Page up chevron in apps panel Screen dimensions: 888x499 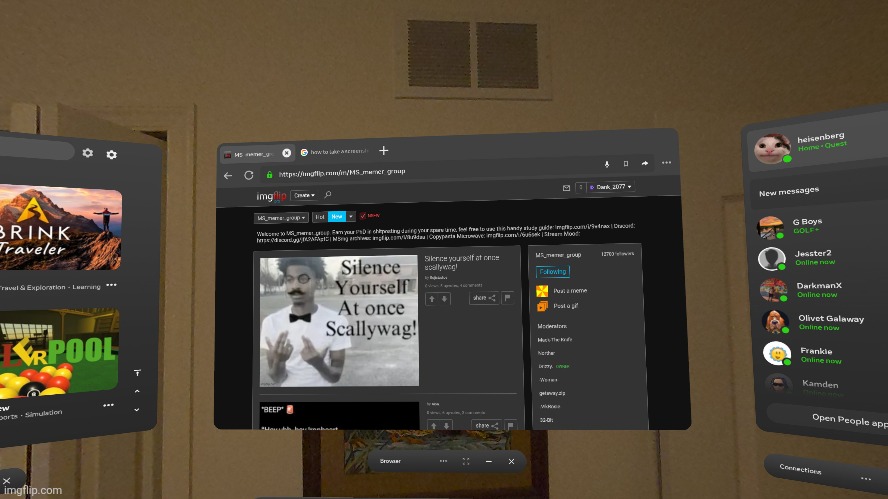[137, 391]
